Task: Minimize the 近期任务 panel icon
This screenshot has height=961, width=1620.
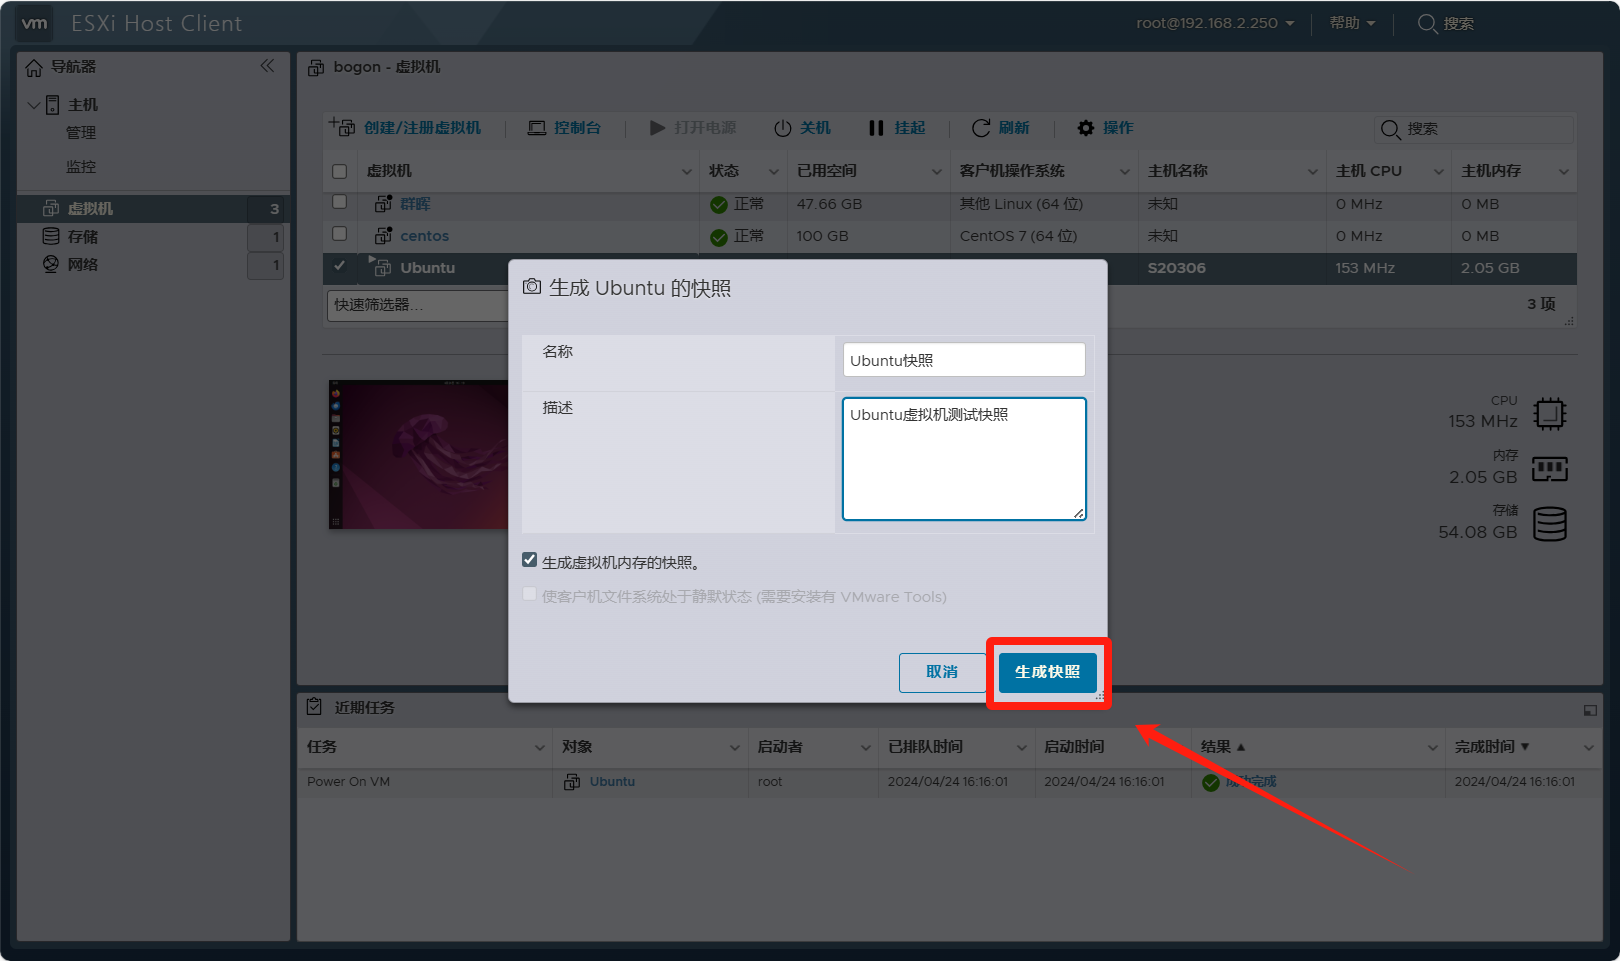Action: [x=1590, y=710]
